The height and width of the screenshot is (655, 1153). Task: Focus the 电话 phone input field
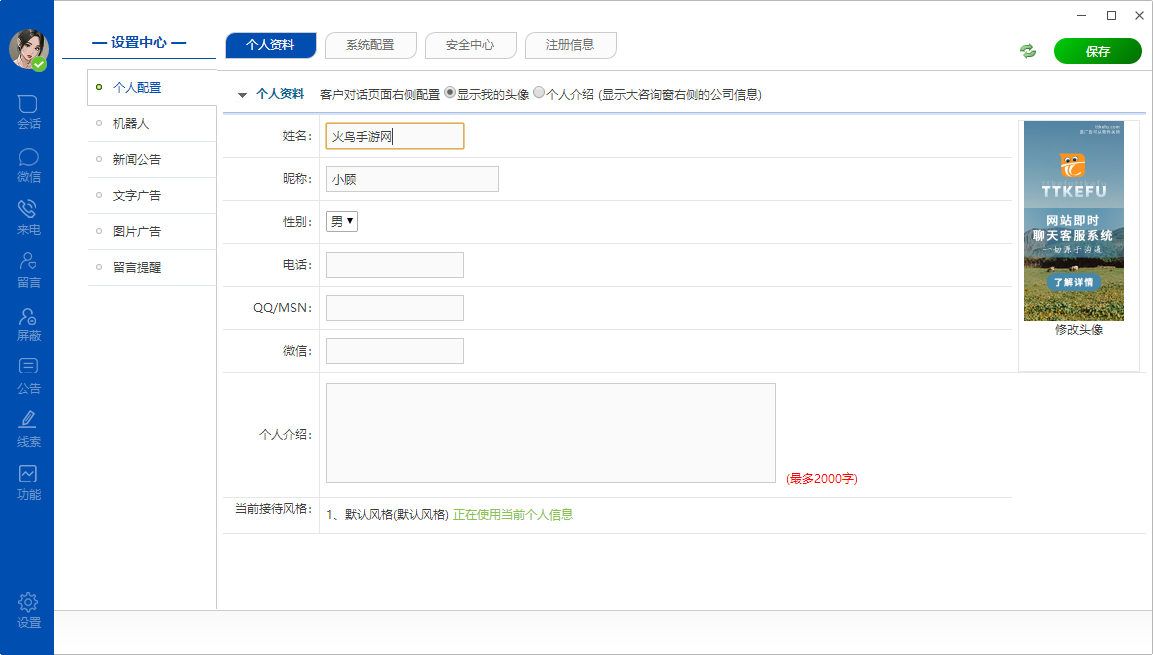[395, 265]
